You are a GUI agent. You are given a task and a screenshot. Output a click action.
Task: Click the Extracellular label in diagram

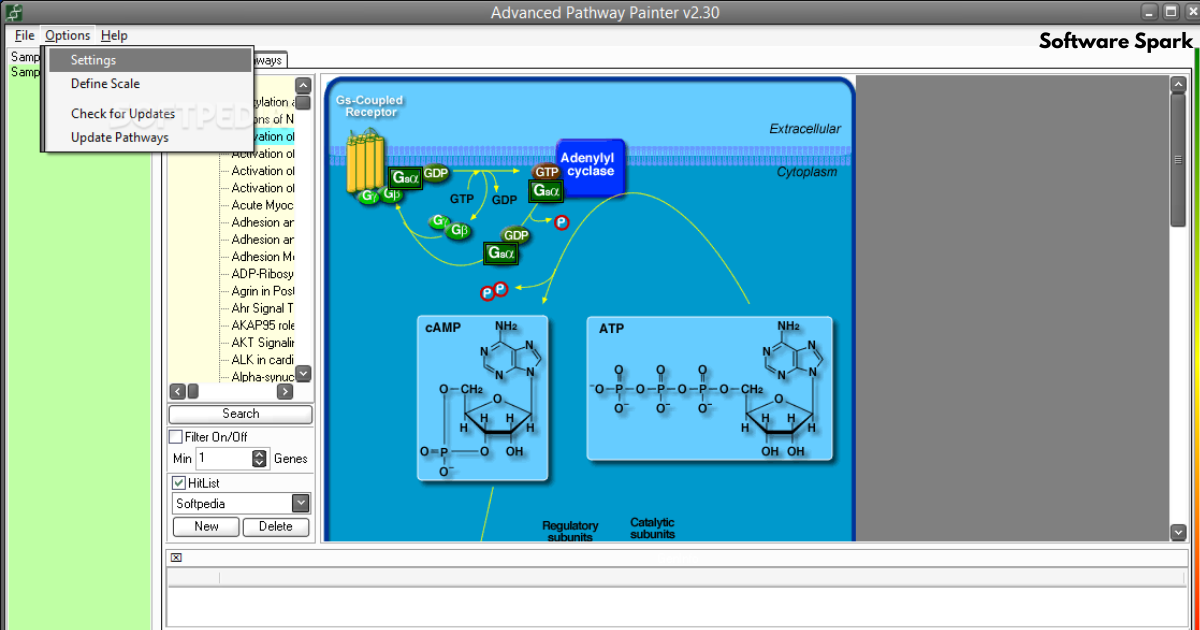pyautogui.click(x=805, y=129)
